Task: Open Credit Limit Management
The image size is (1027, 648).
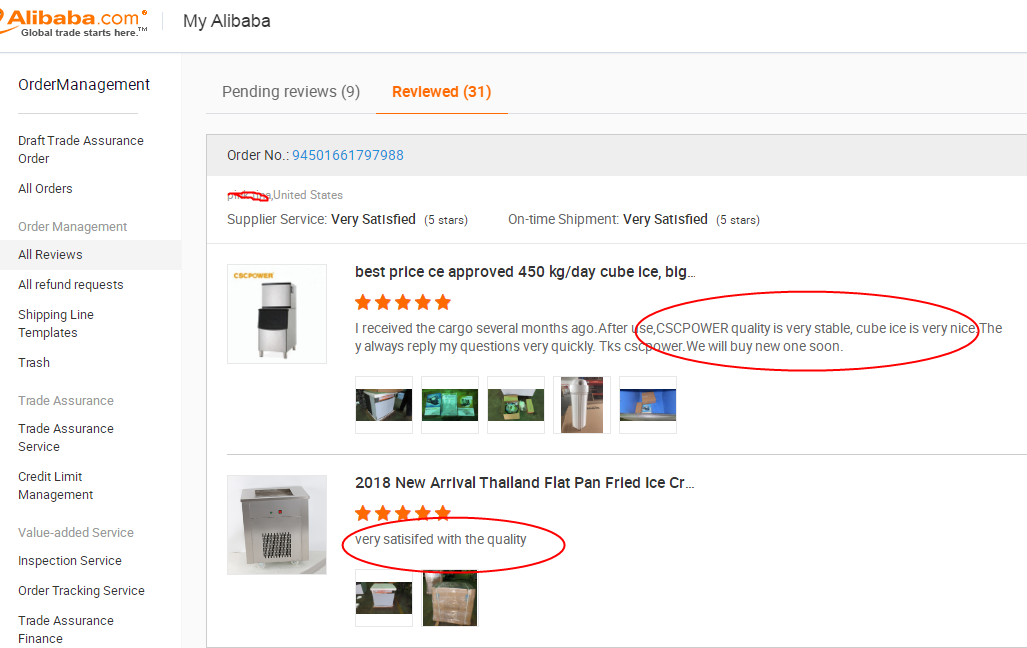Action: (x=56, y=486)
